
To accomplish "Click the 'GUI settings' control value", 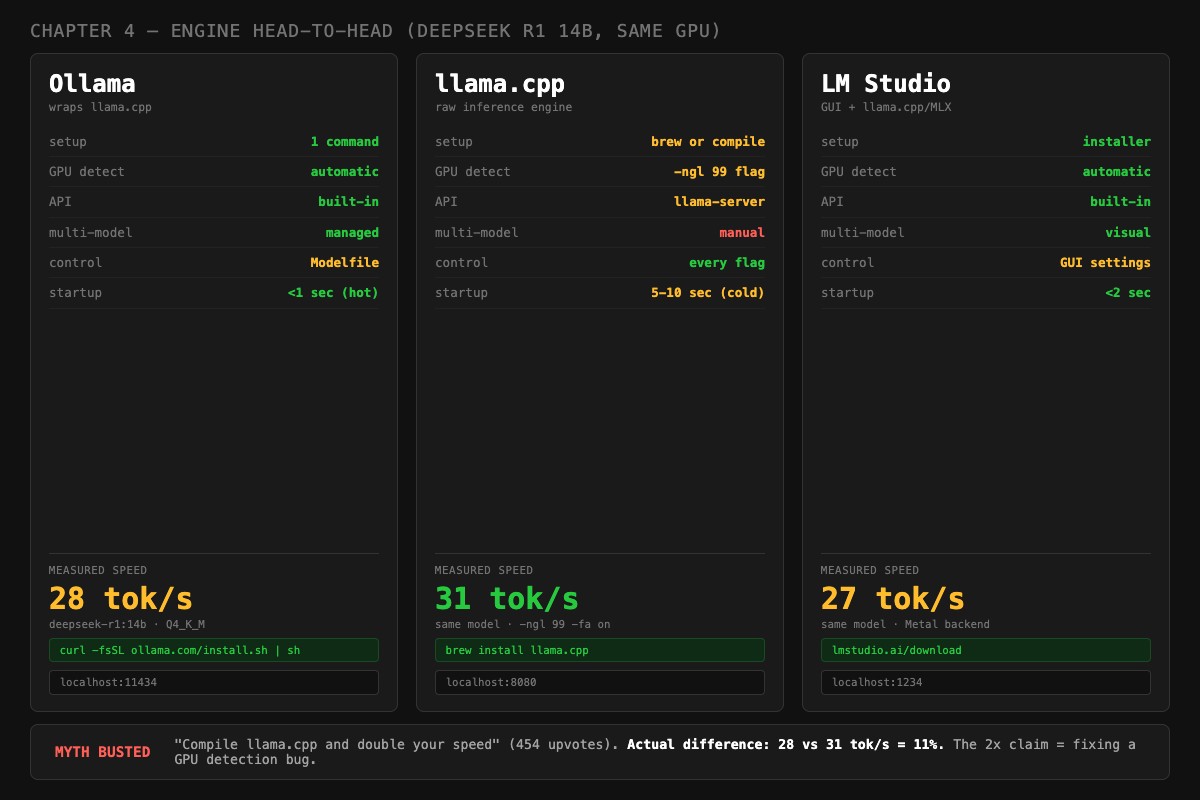I will (1105, 263).
